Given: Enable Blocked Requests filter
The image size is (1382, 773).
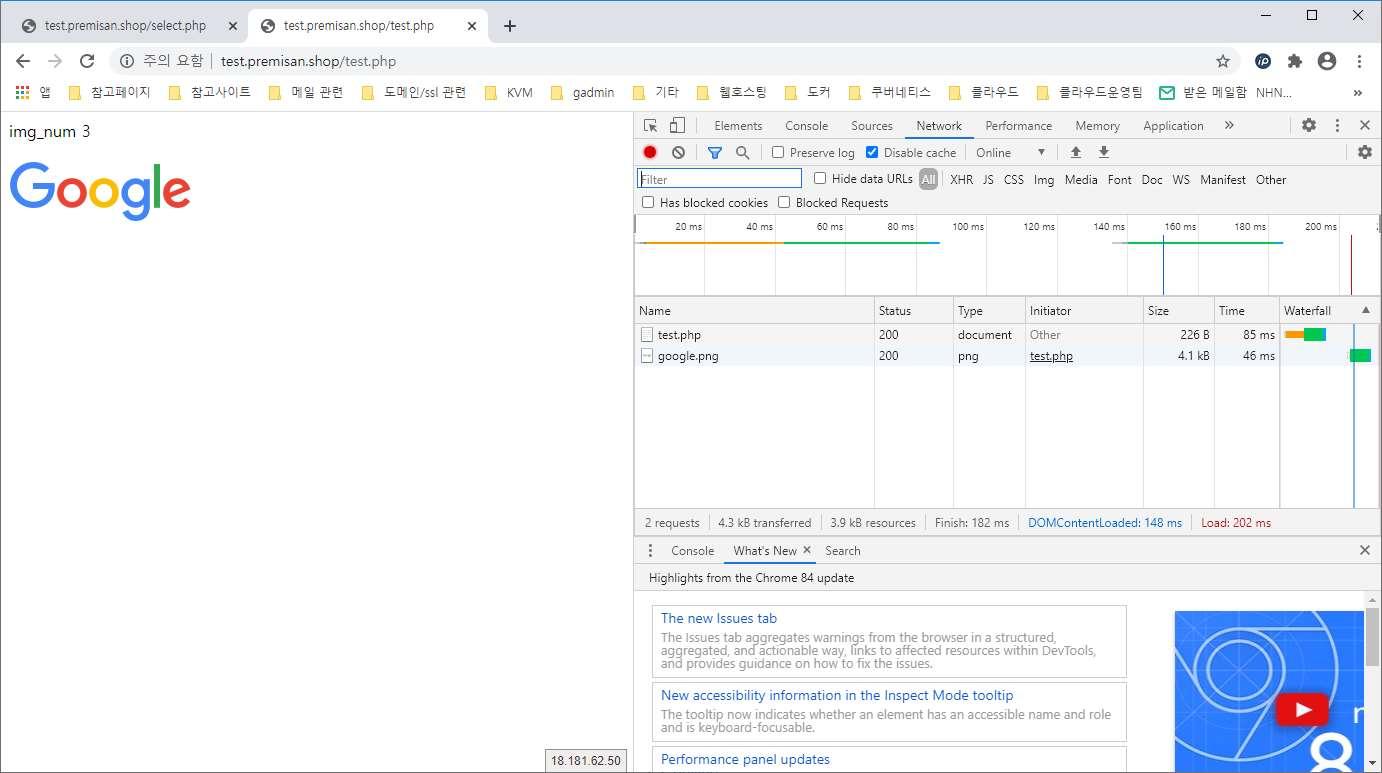Looking at the screenshot, I should pyautogui.click(x=784, y=202).
